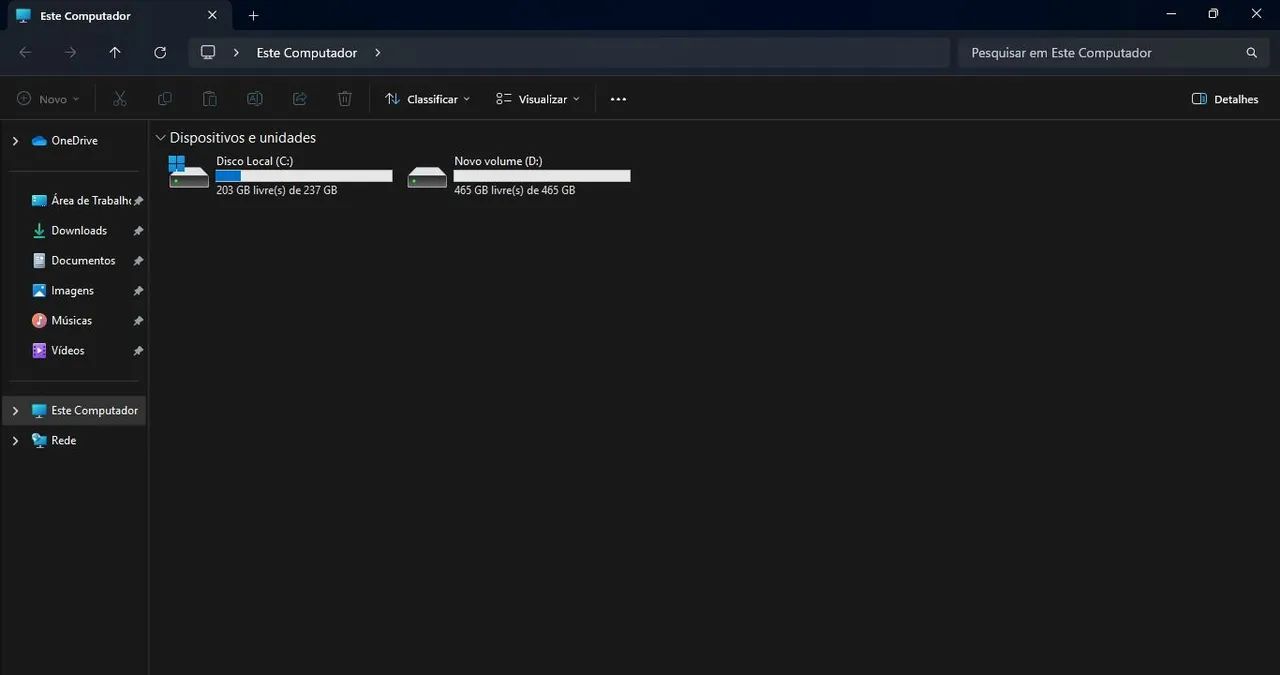
Task: Open the Classificar sort dropdown
Action: (x=428, y=99)
